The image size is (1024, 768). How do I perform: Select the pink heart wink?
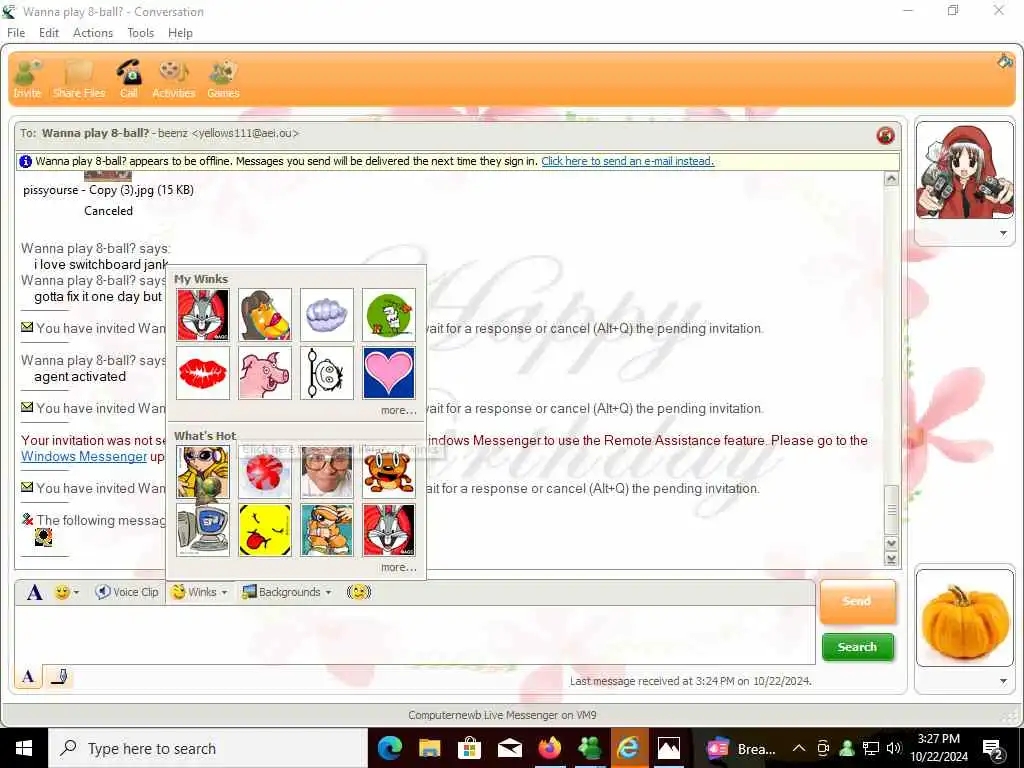click(x=389, y=373)
